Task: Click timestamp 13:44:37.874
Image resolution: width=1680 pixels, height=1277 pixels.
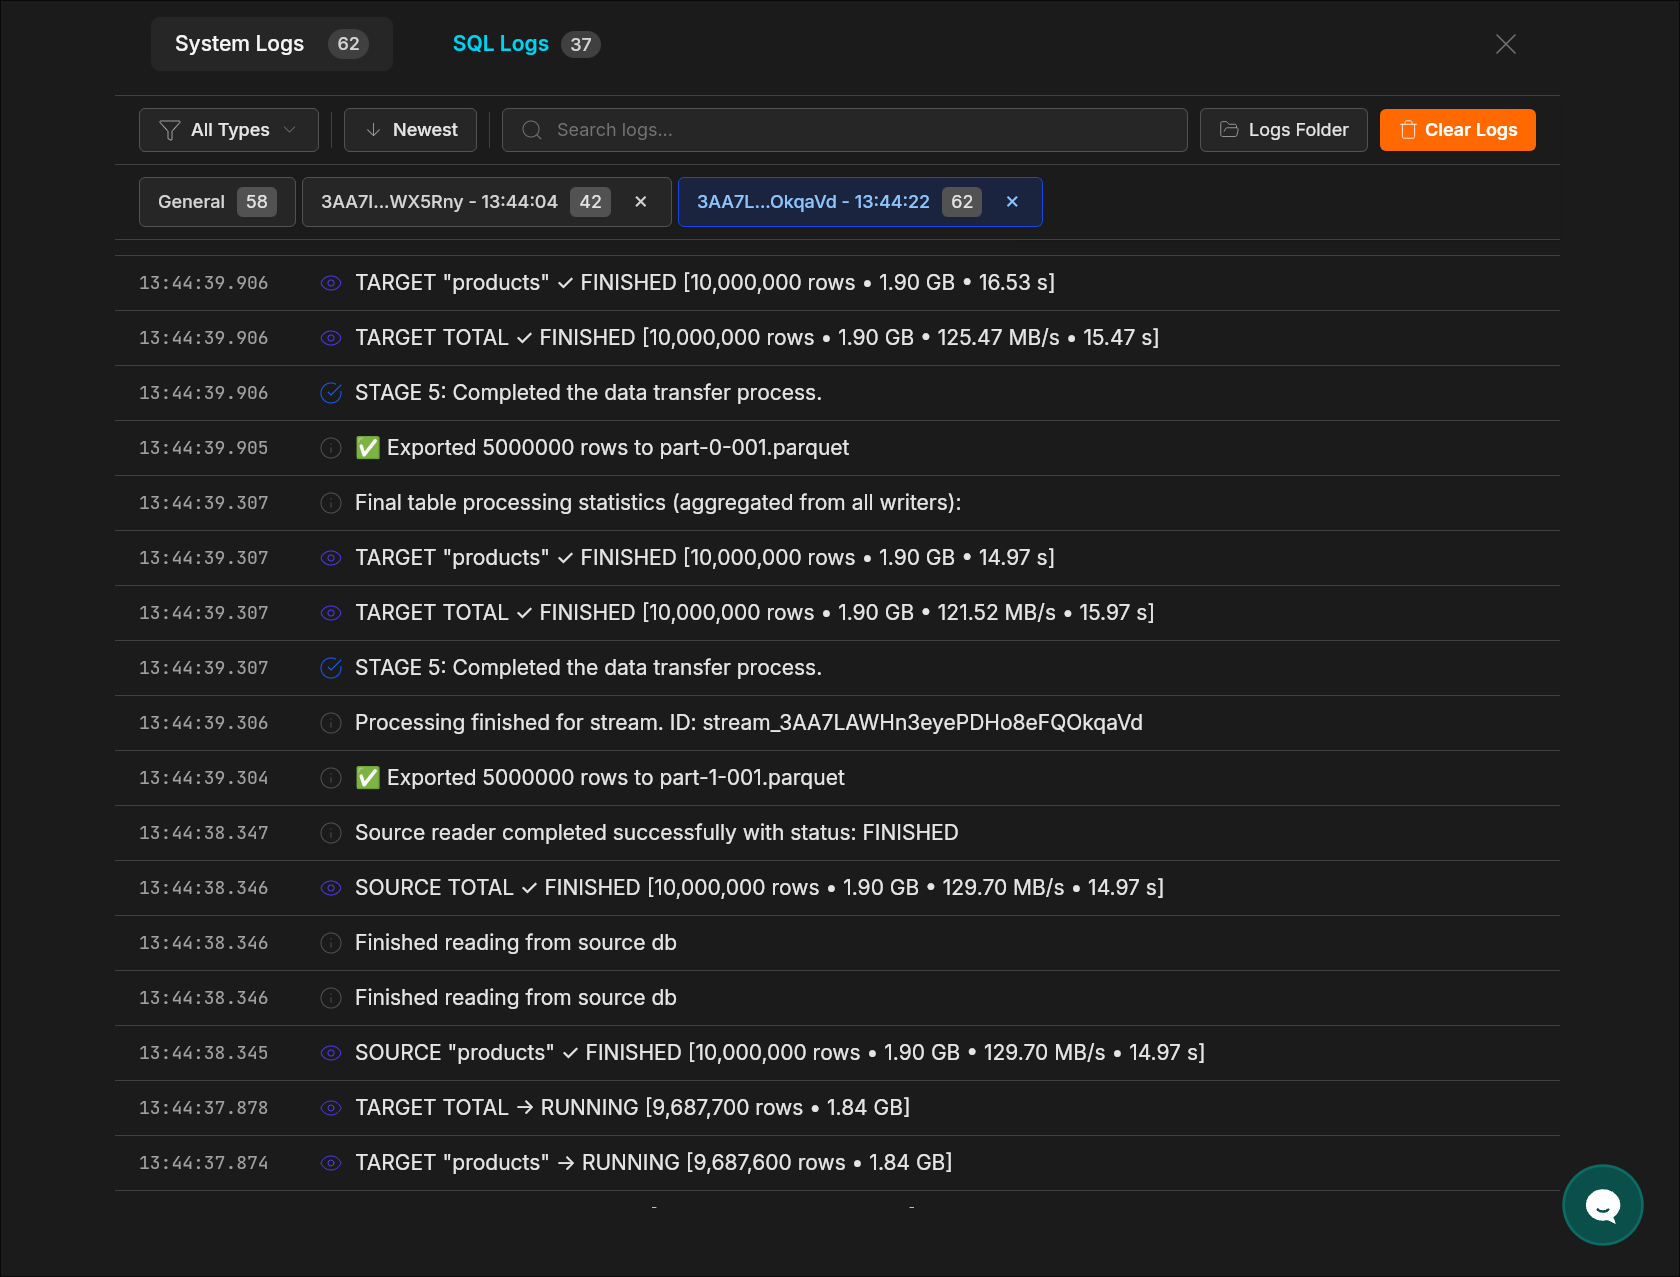Action: [x=204, y=1163]
